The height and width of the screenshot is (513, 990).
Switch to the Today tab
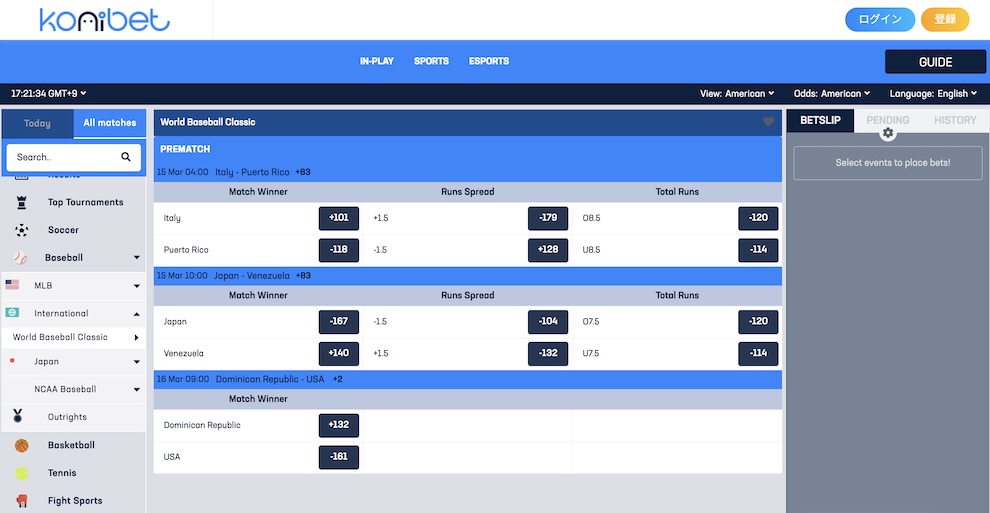pos(37,124)
